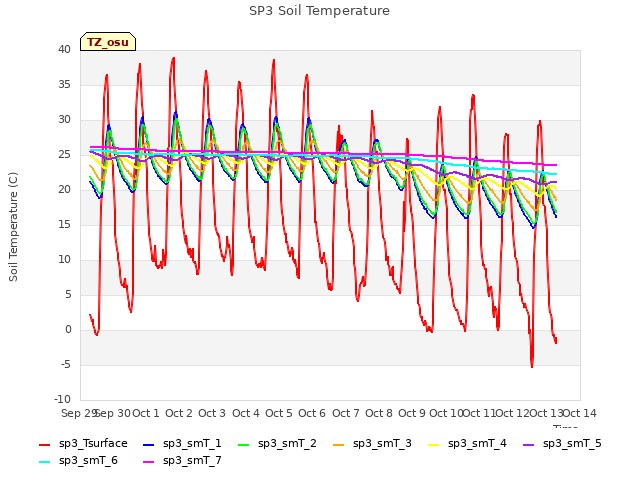Click the Soil Temperature (C) axis label
640x480 pixels.
13,227
